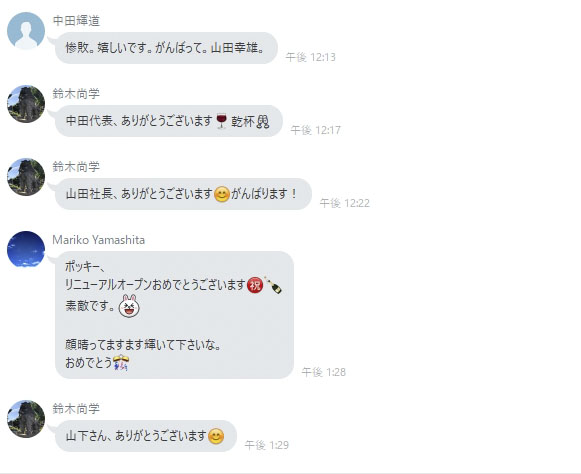This screenshot has width=581, height=474.
Task: Click the 中田代表、ありがとうございます message bubble
Action: pos(169,121)
